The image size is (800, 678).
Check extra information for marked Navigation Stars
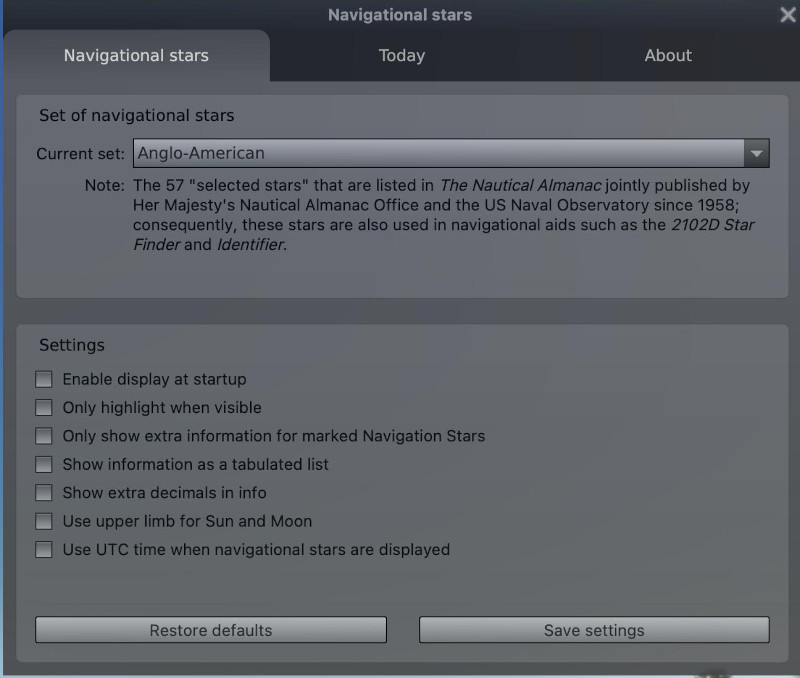pos(44,436)
